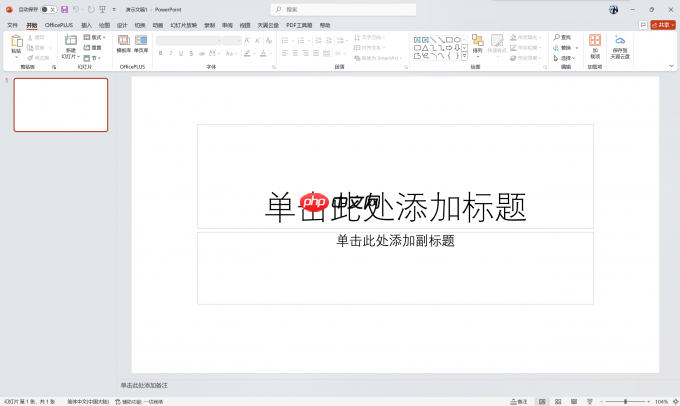Click the font color A swatch

[x=263, y=53]
